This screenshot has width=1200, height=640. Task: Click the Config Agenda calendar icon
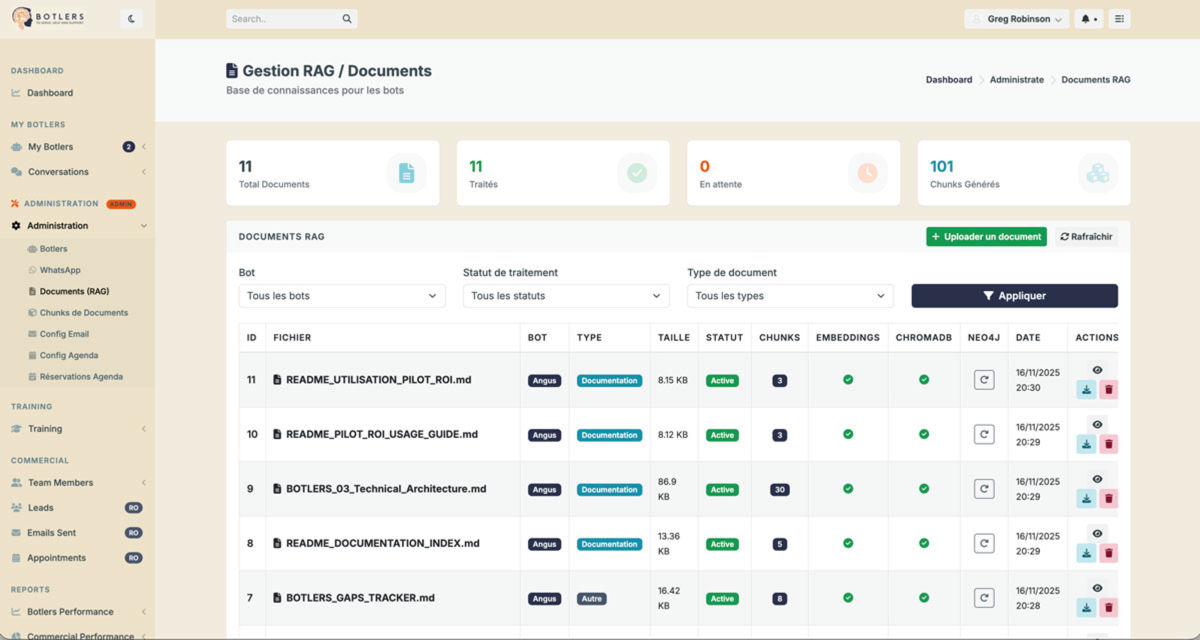33,354
